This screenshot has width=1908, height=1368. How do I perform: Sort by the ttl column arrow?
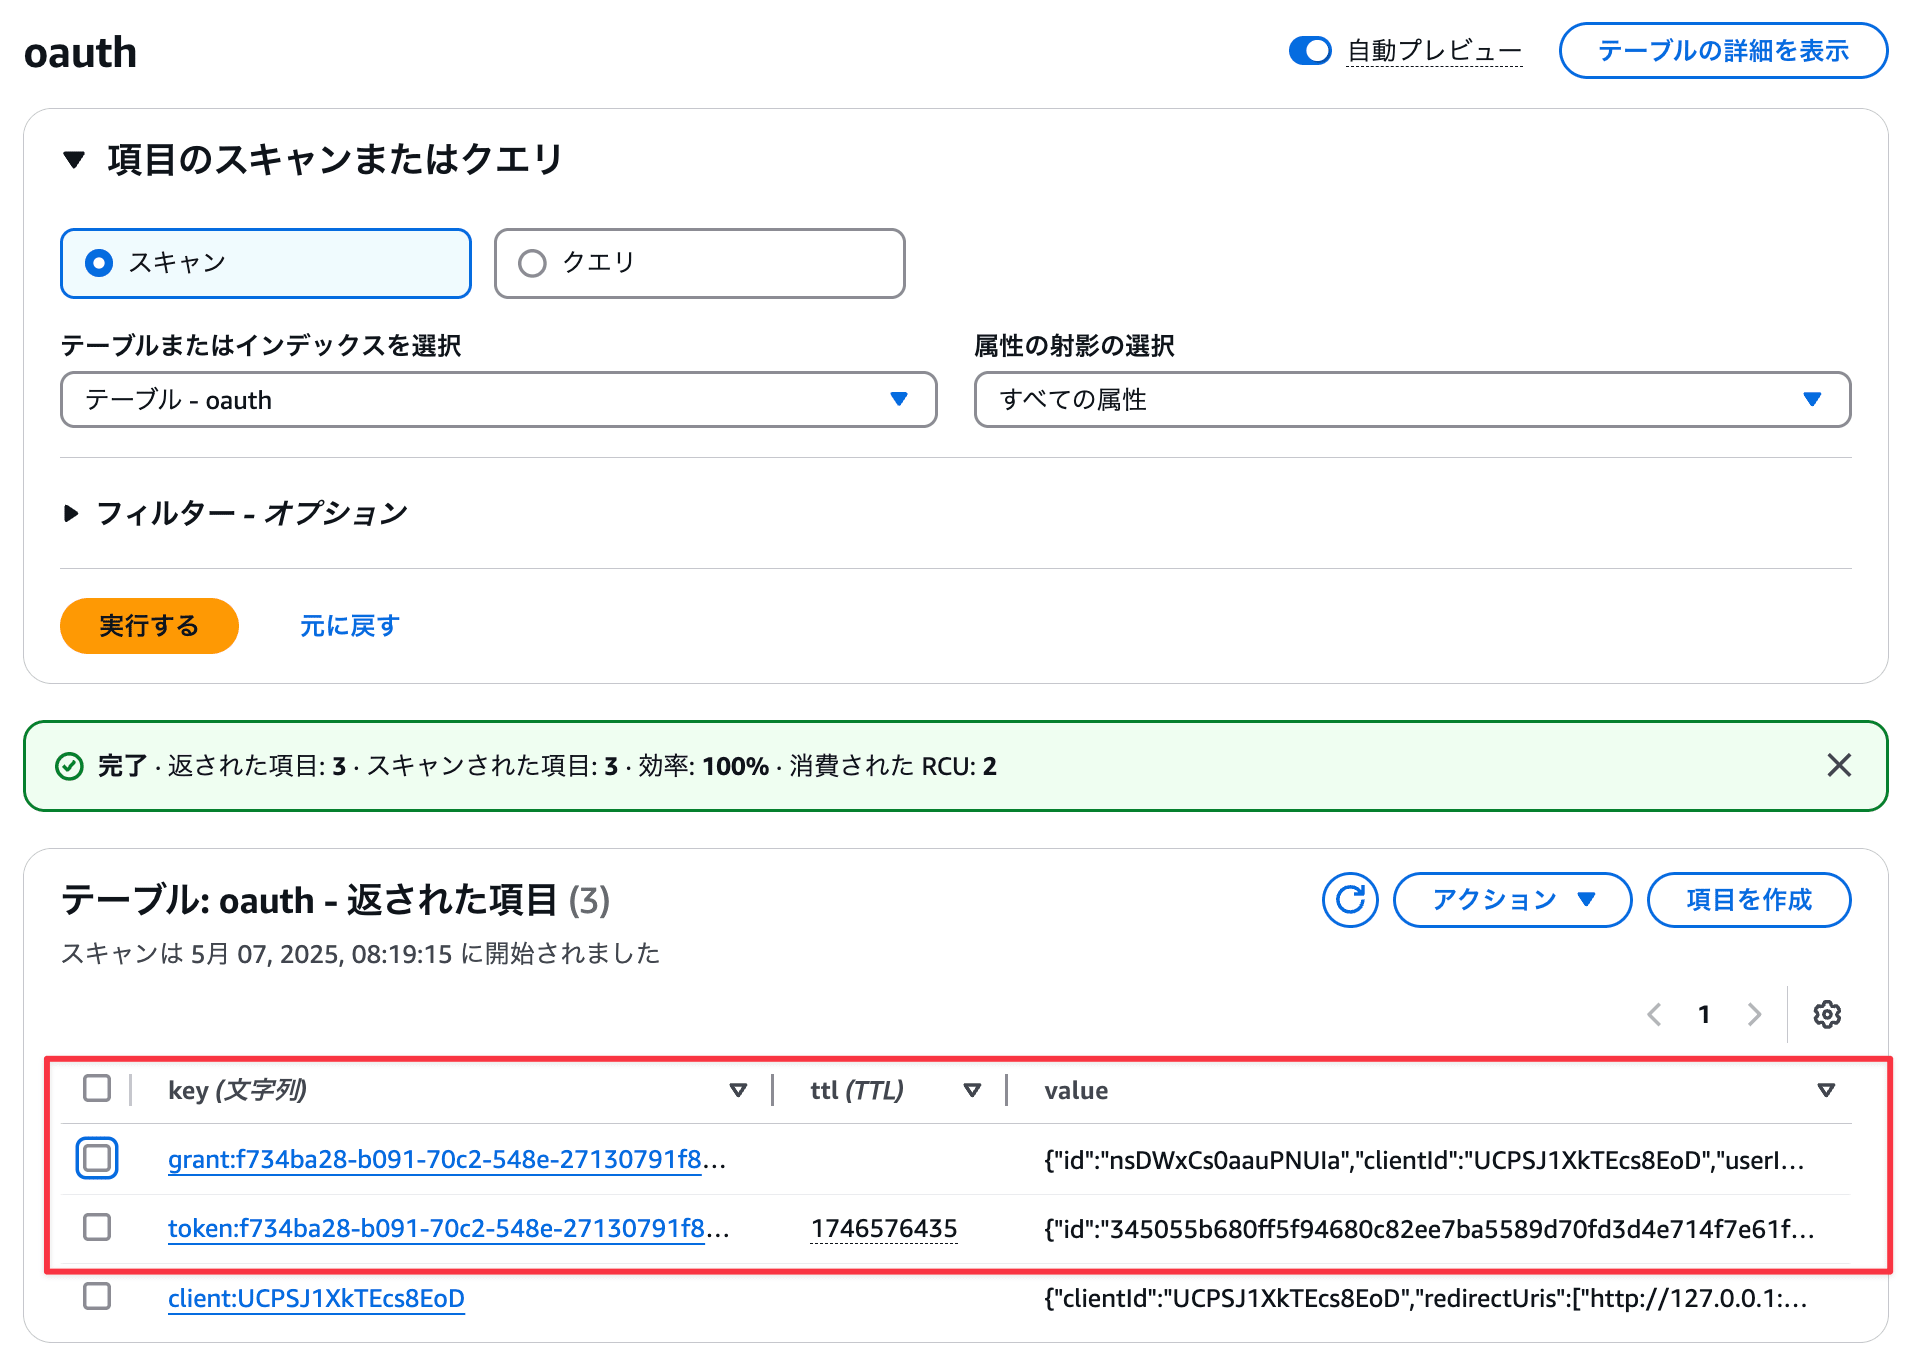[972, 1090]
